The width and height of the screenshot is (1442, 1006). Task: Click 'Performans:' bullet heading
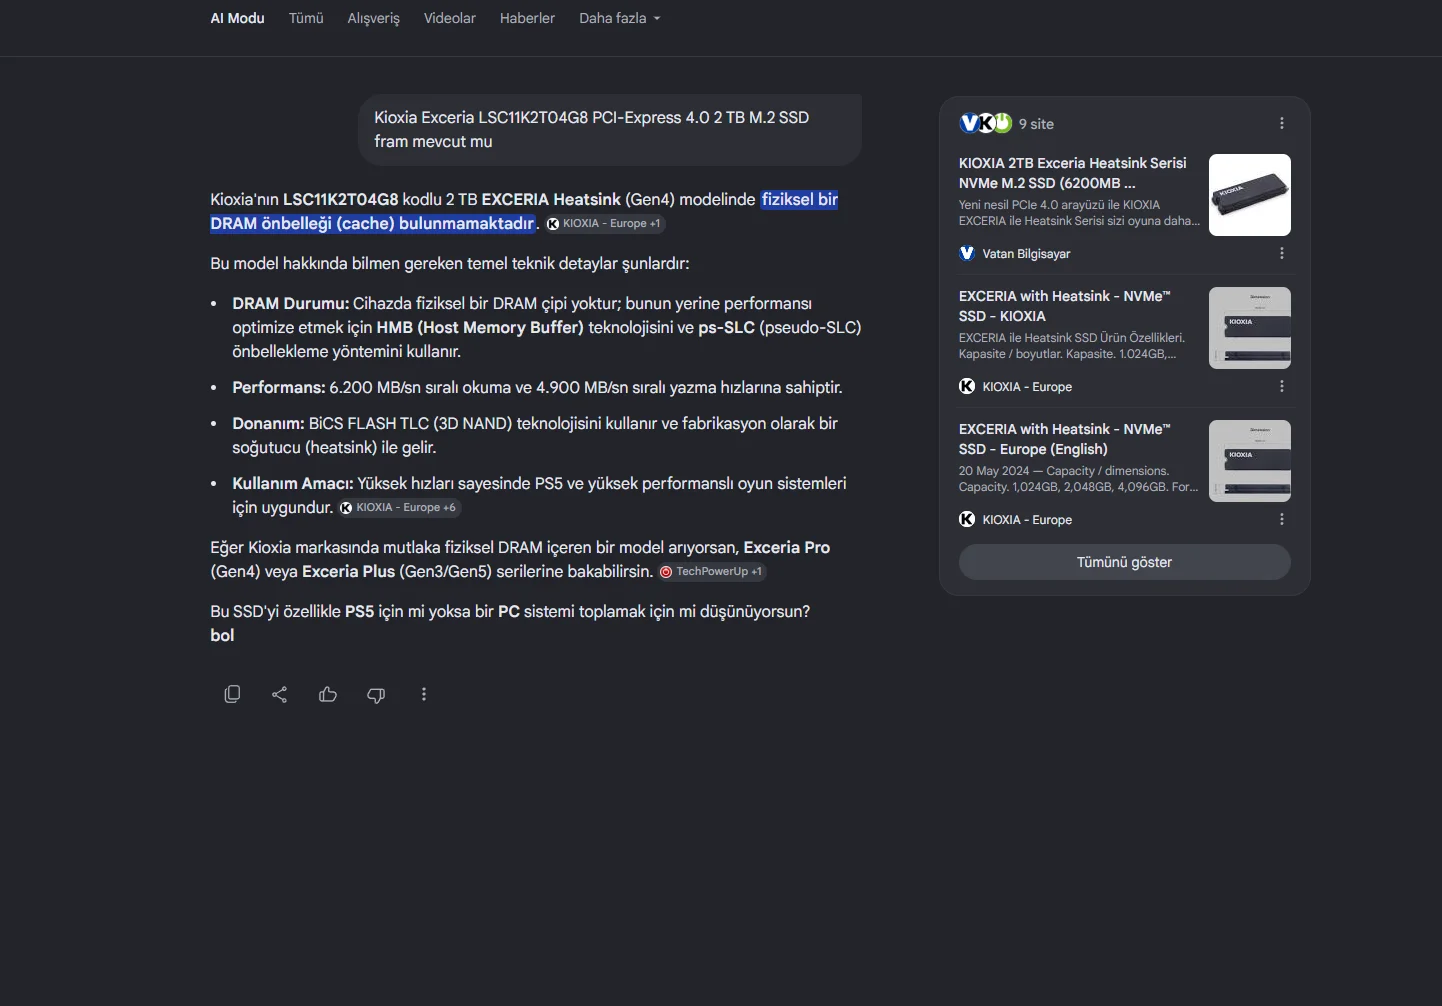[279, 387]
